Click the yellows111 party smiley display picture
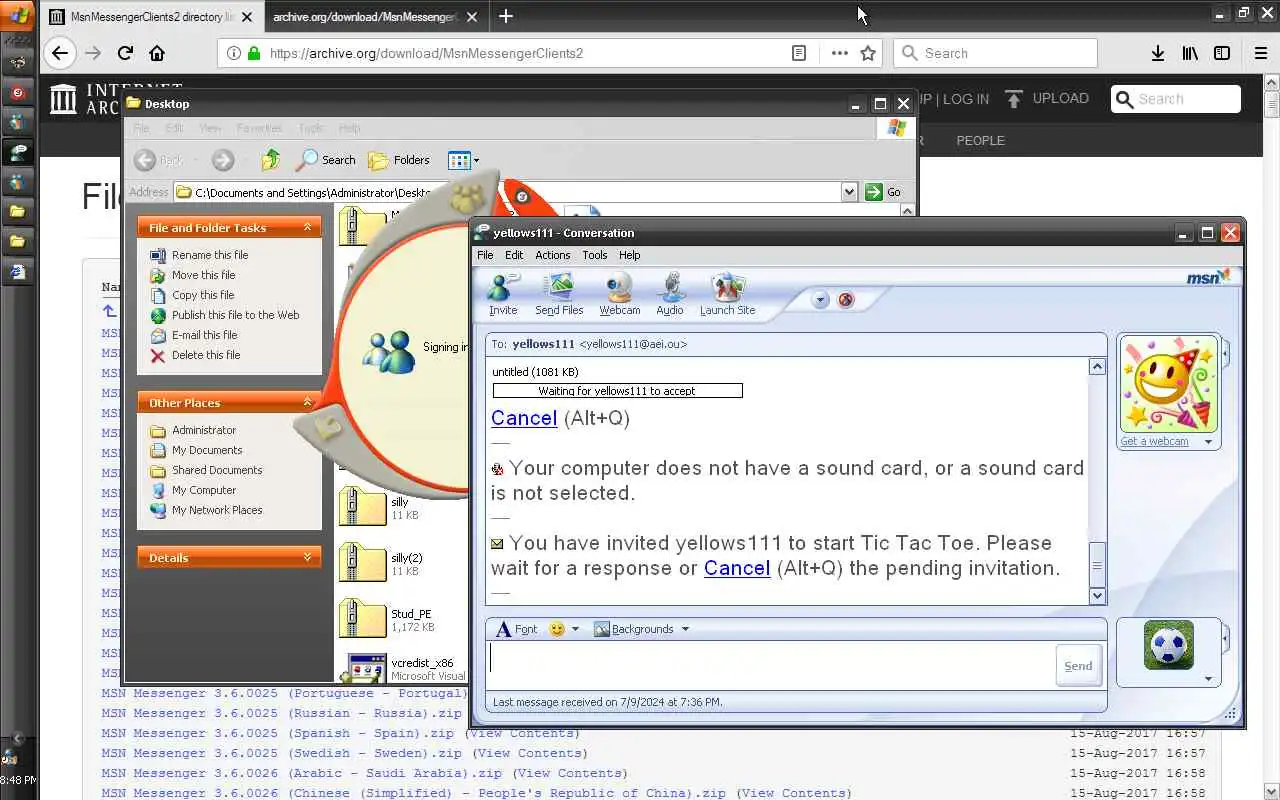This screenshot has height=800, width=1280. (1168, 384)
